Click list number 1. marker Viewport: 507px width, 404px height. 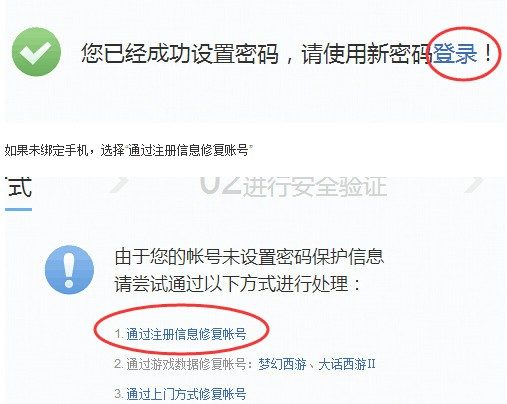(119, 334)
